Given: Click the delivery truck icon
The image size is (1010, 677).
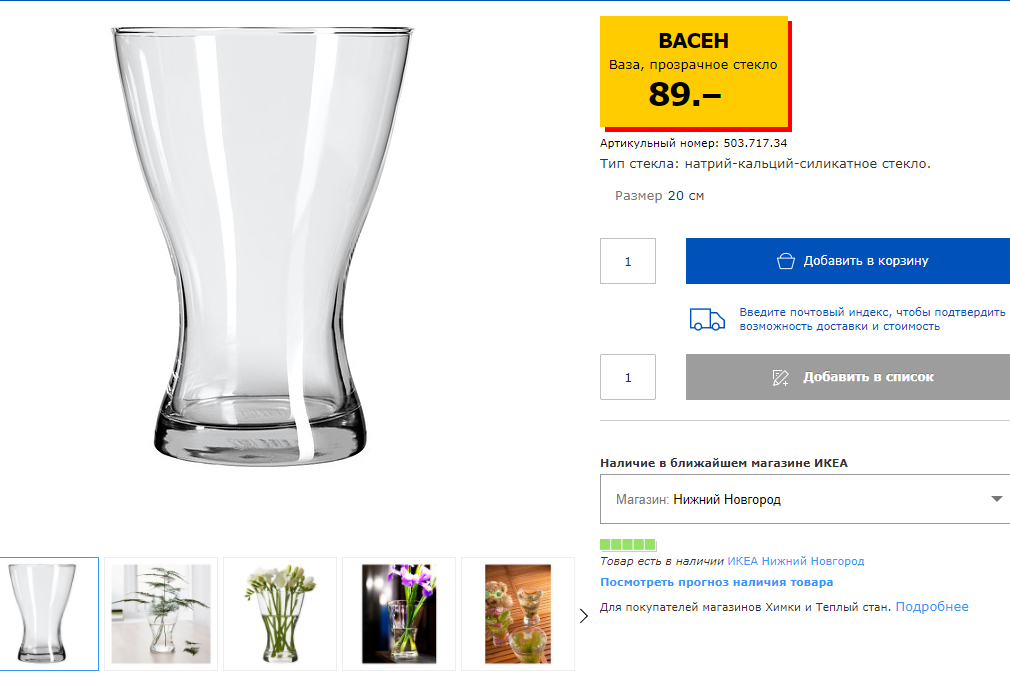Looking at the screenshot, I should (707, 319).
